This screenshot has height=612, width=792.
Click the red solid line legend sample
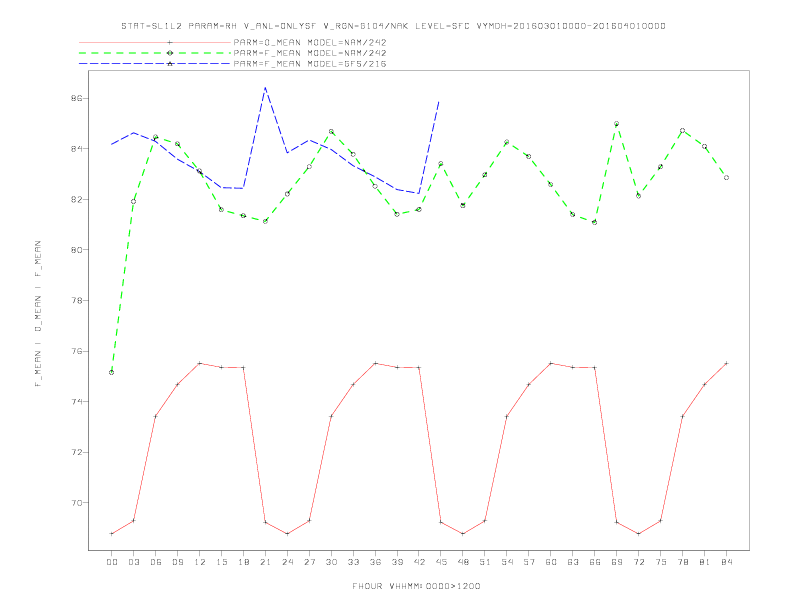pos(155,42)
